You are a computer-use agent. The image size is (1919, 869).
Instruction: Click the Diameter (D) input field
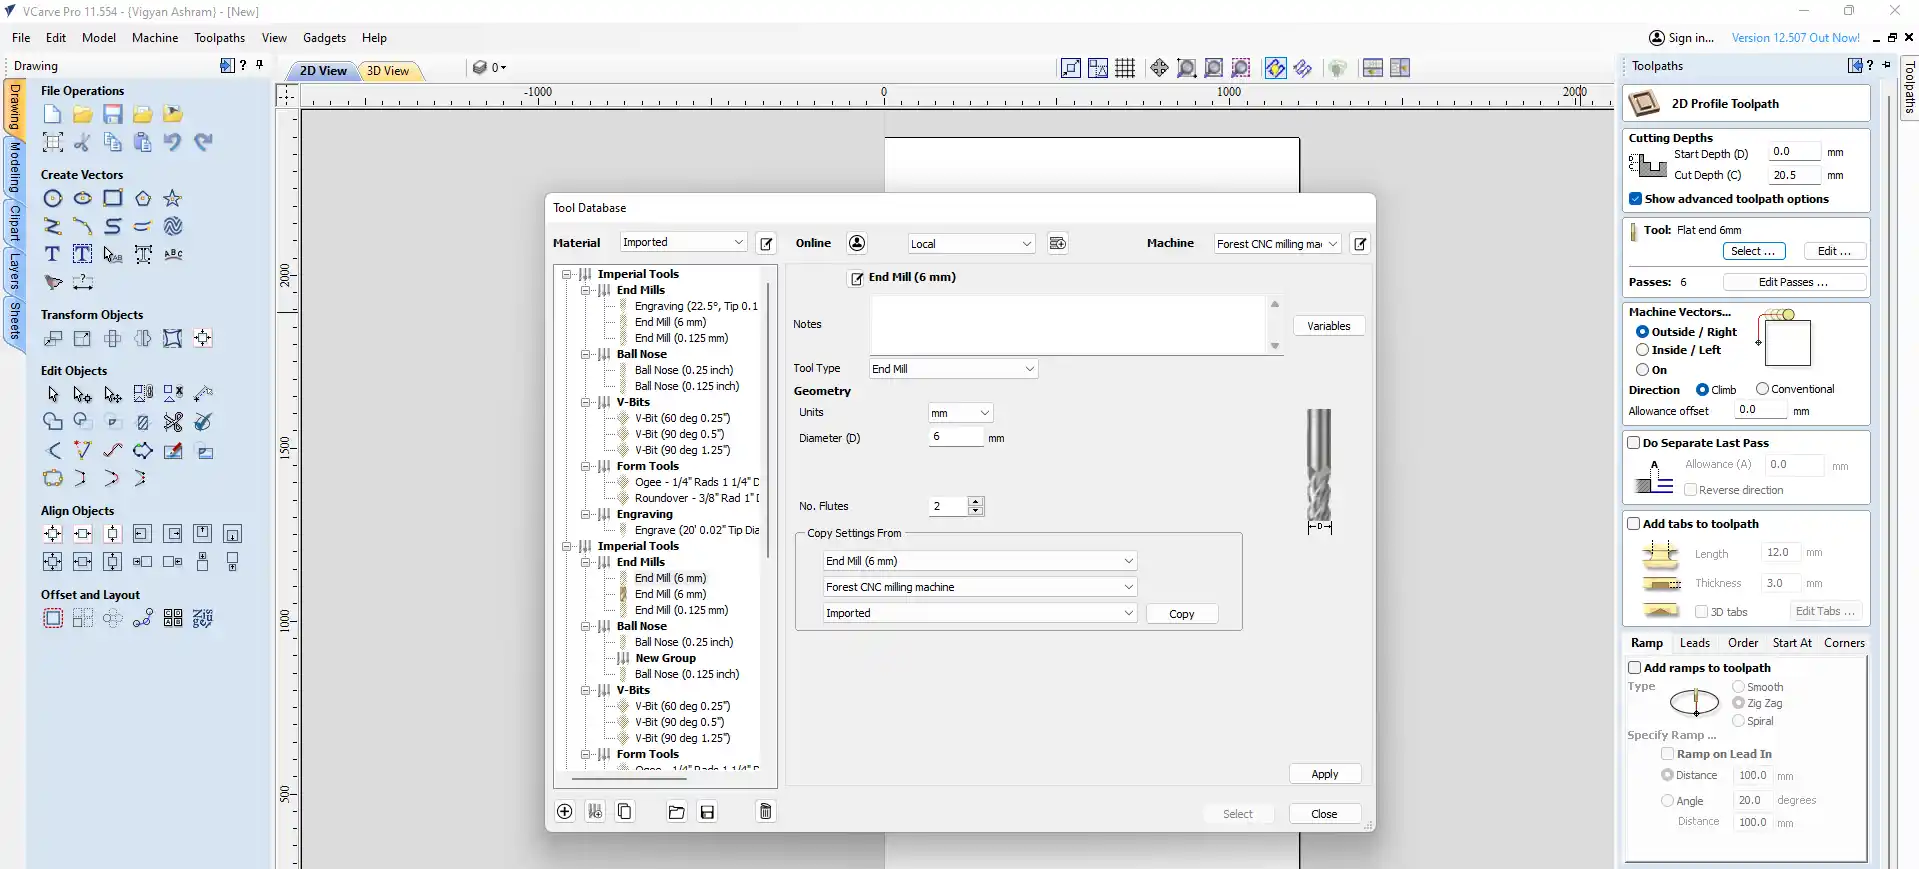pos(956,437)
